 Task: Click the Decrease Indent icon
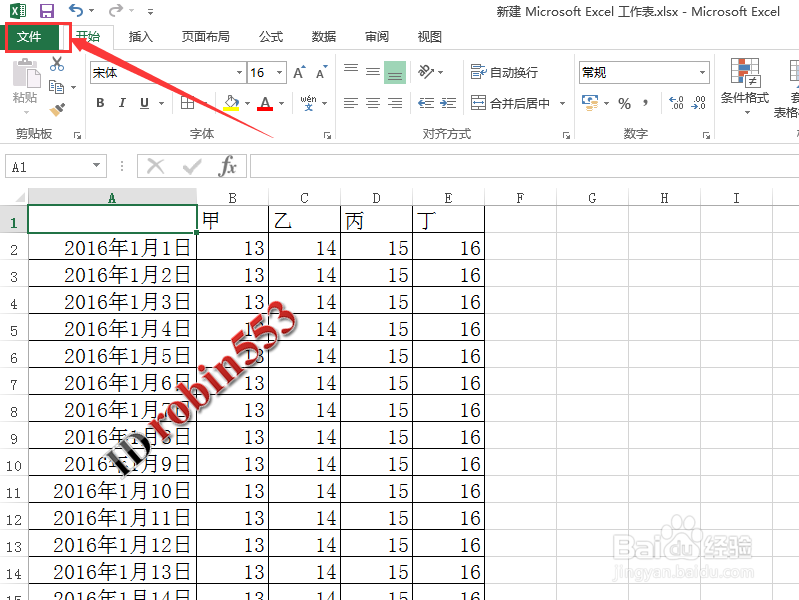tap(426, 103)
